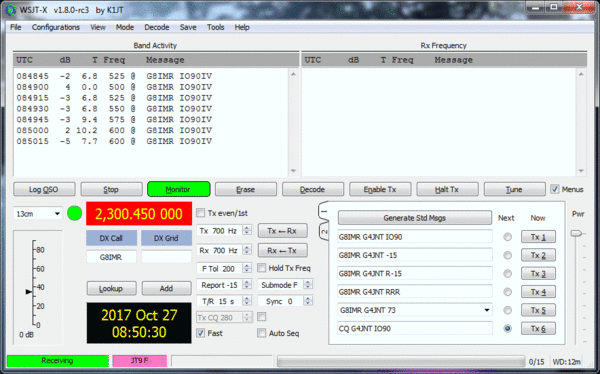The image size is (600, 374).
Task: Open the Configurations menu
Action: [55, 27]
